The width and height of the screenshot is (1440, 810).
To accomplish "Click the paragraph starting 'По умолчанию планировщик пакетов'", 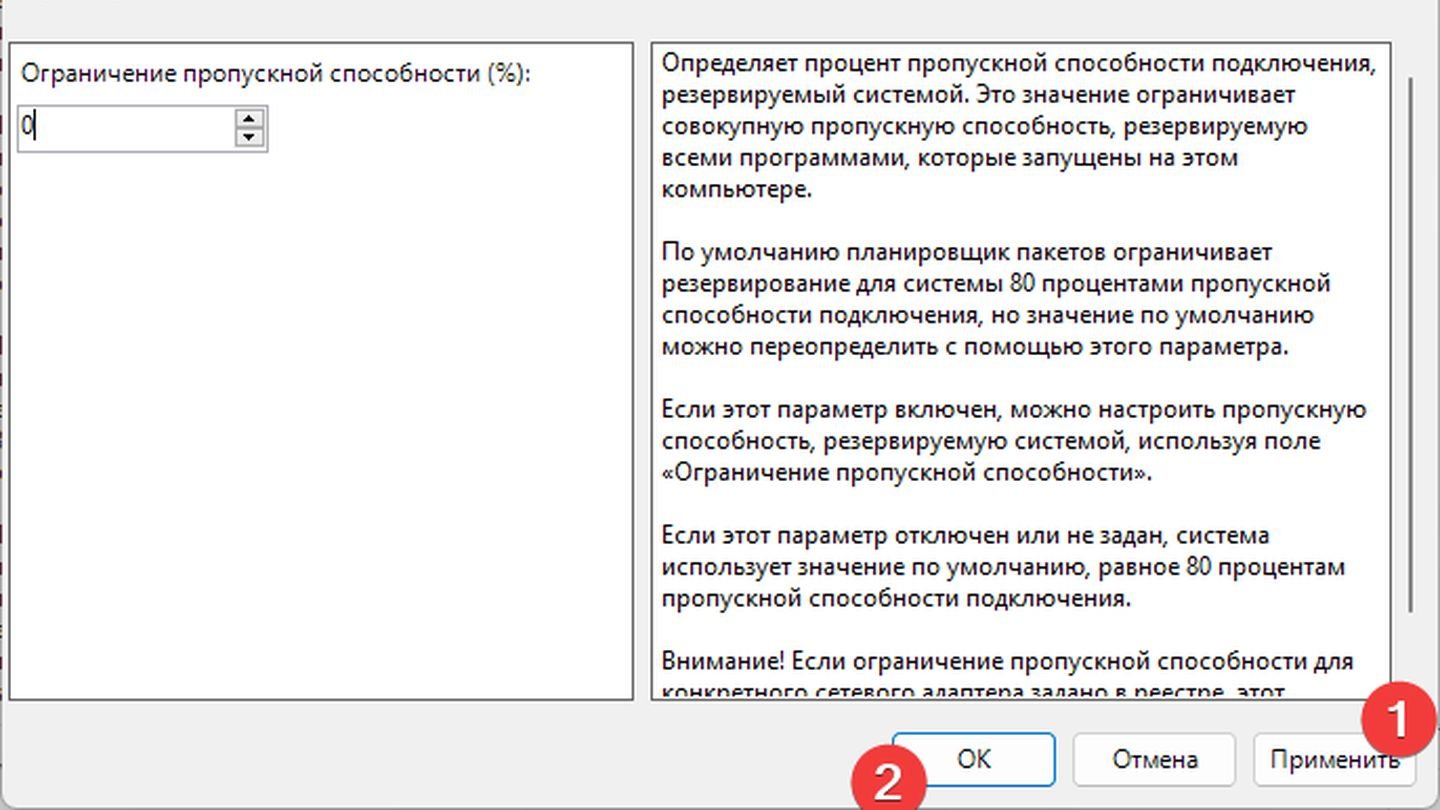I will [996, 299].
